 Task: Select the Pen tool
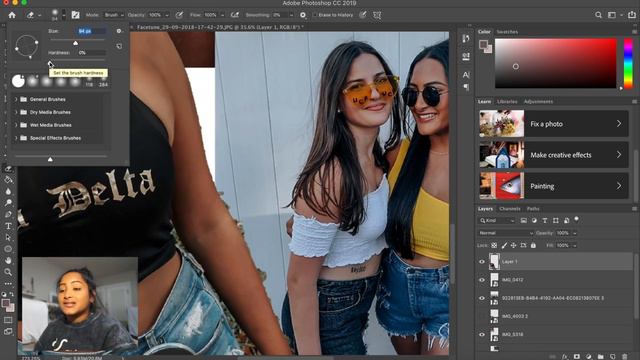[x=8, y=214]
